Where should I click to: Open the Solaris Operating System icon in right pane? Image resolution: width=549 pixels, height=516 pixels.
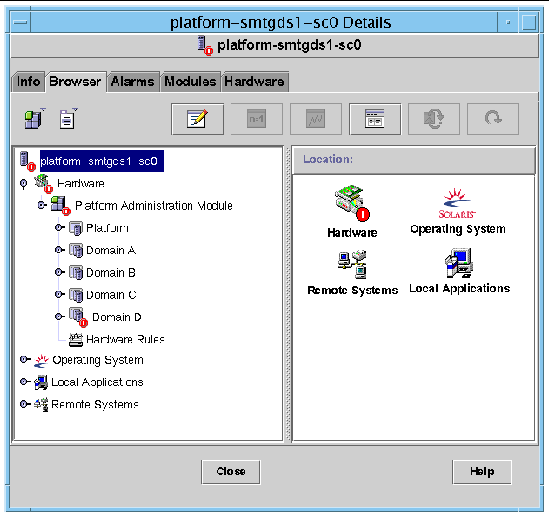(457, 203)
